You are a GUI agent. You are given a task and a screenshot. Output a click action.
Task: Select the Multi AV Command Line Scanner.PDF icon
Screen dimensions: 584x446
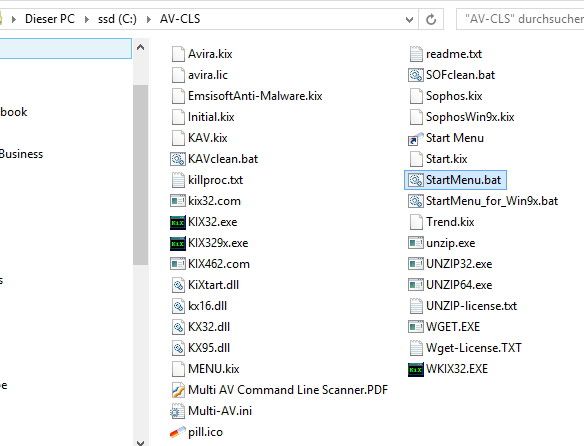[x=178, y=390]
